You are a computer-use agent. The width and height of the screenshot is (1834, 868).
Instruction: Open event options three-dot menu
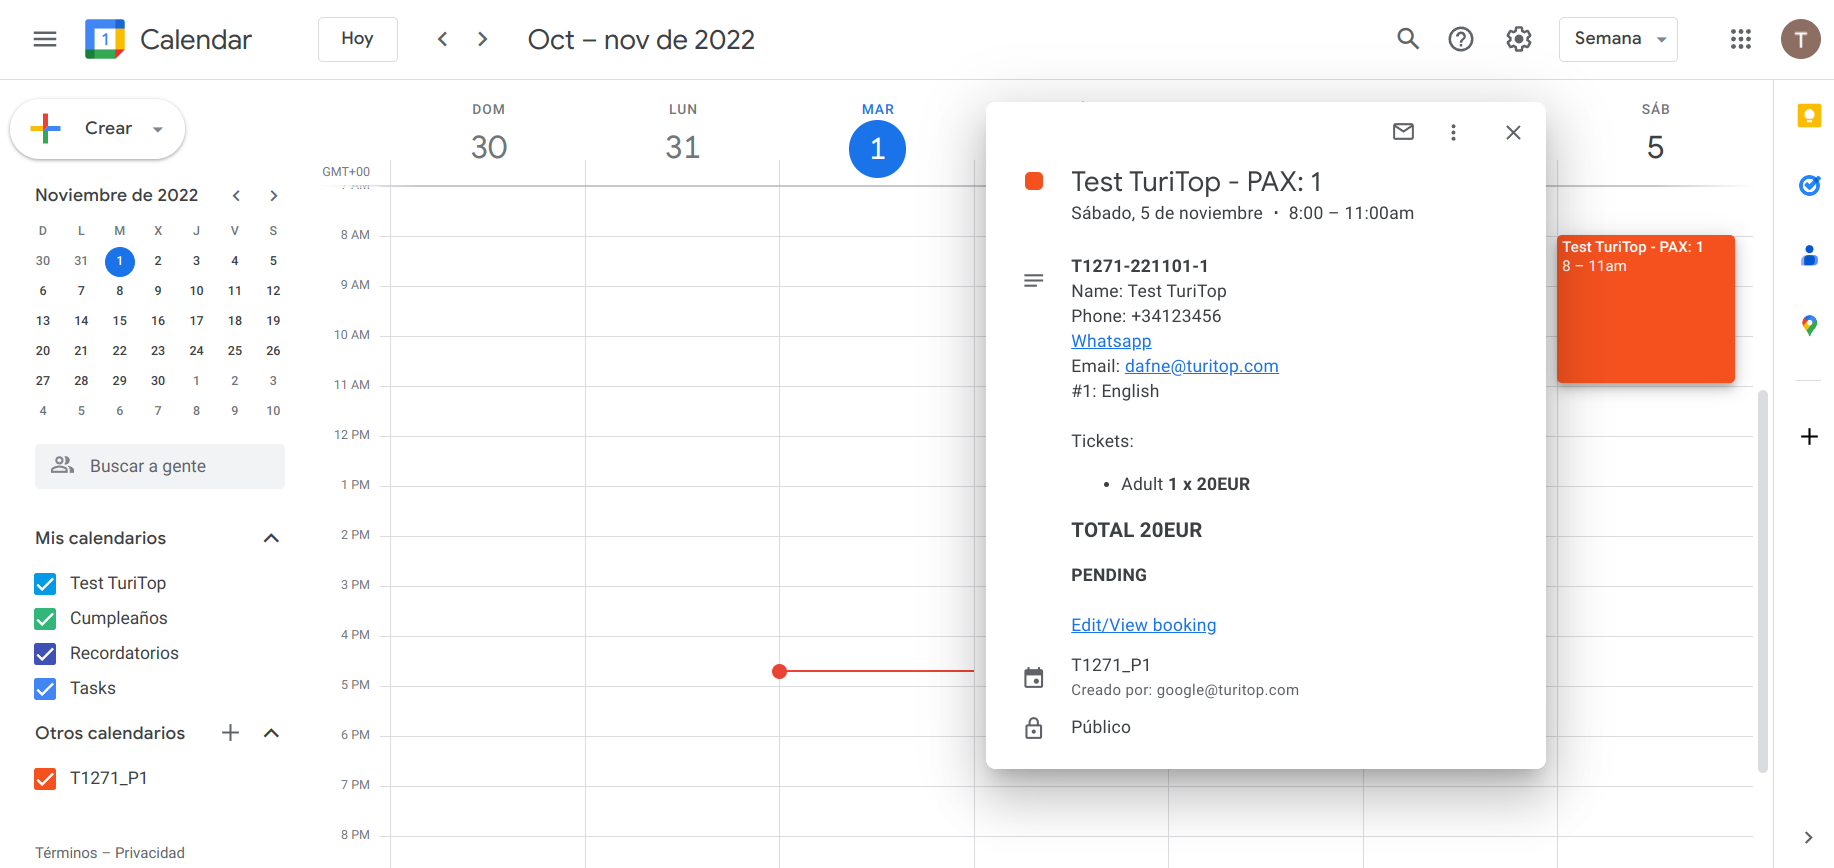(1453, 132)
